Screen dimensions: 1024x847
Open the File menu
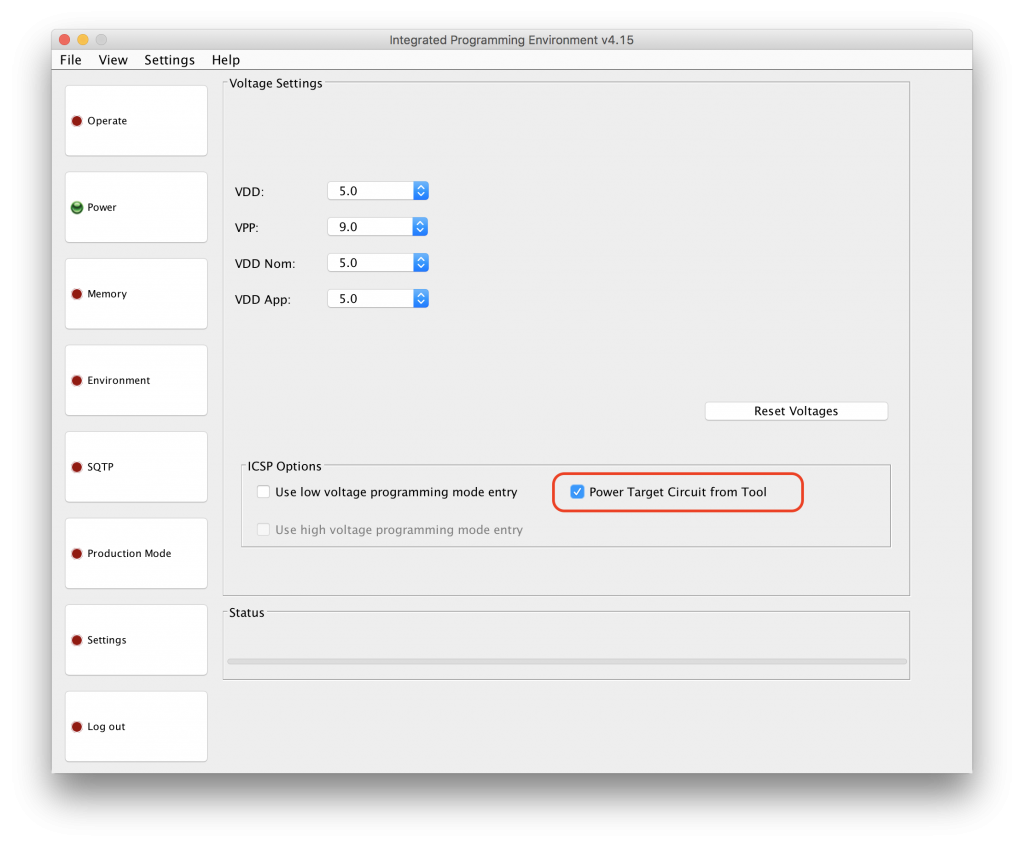(71, 60)
